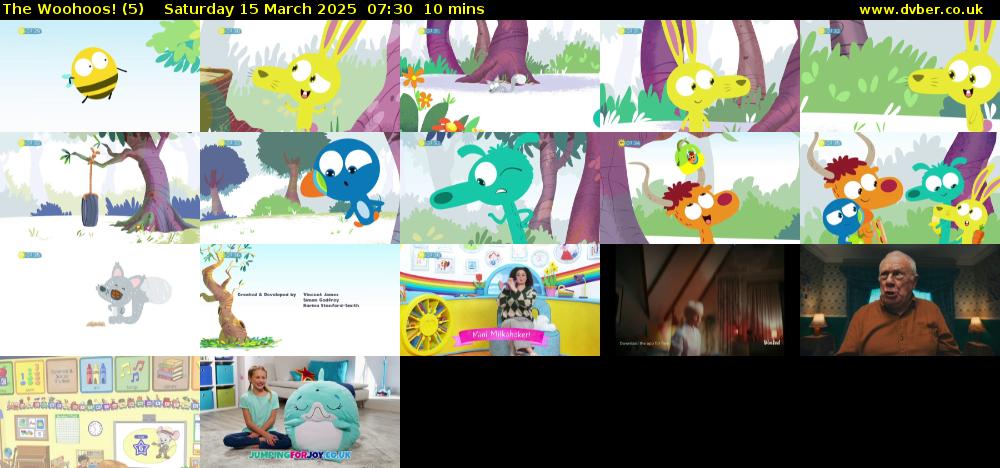This screenshot has height=468, width=1000.
Task: Click the blue bird with orange beak frame
Action: coord(300,188)
